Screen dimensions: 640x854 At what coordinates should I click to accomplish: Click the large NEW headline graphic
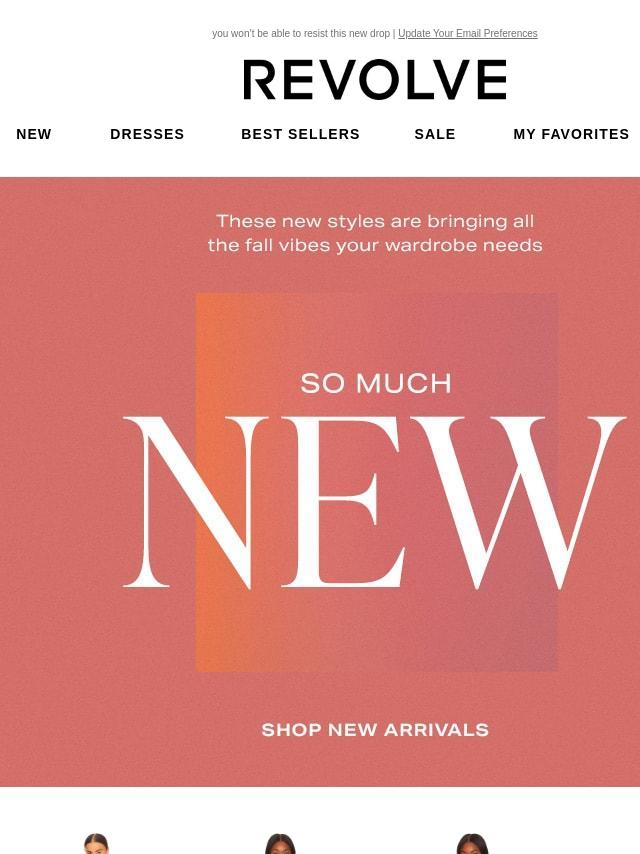pos(375,502)
